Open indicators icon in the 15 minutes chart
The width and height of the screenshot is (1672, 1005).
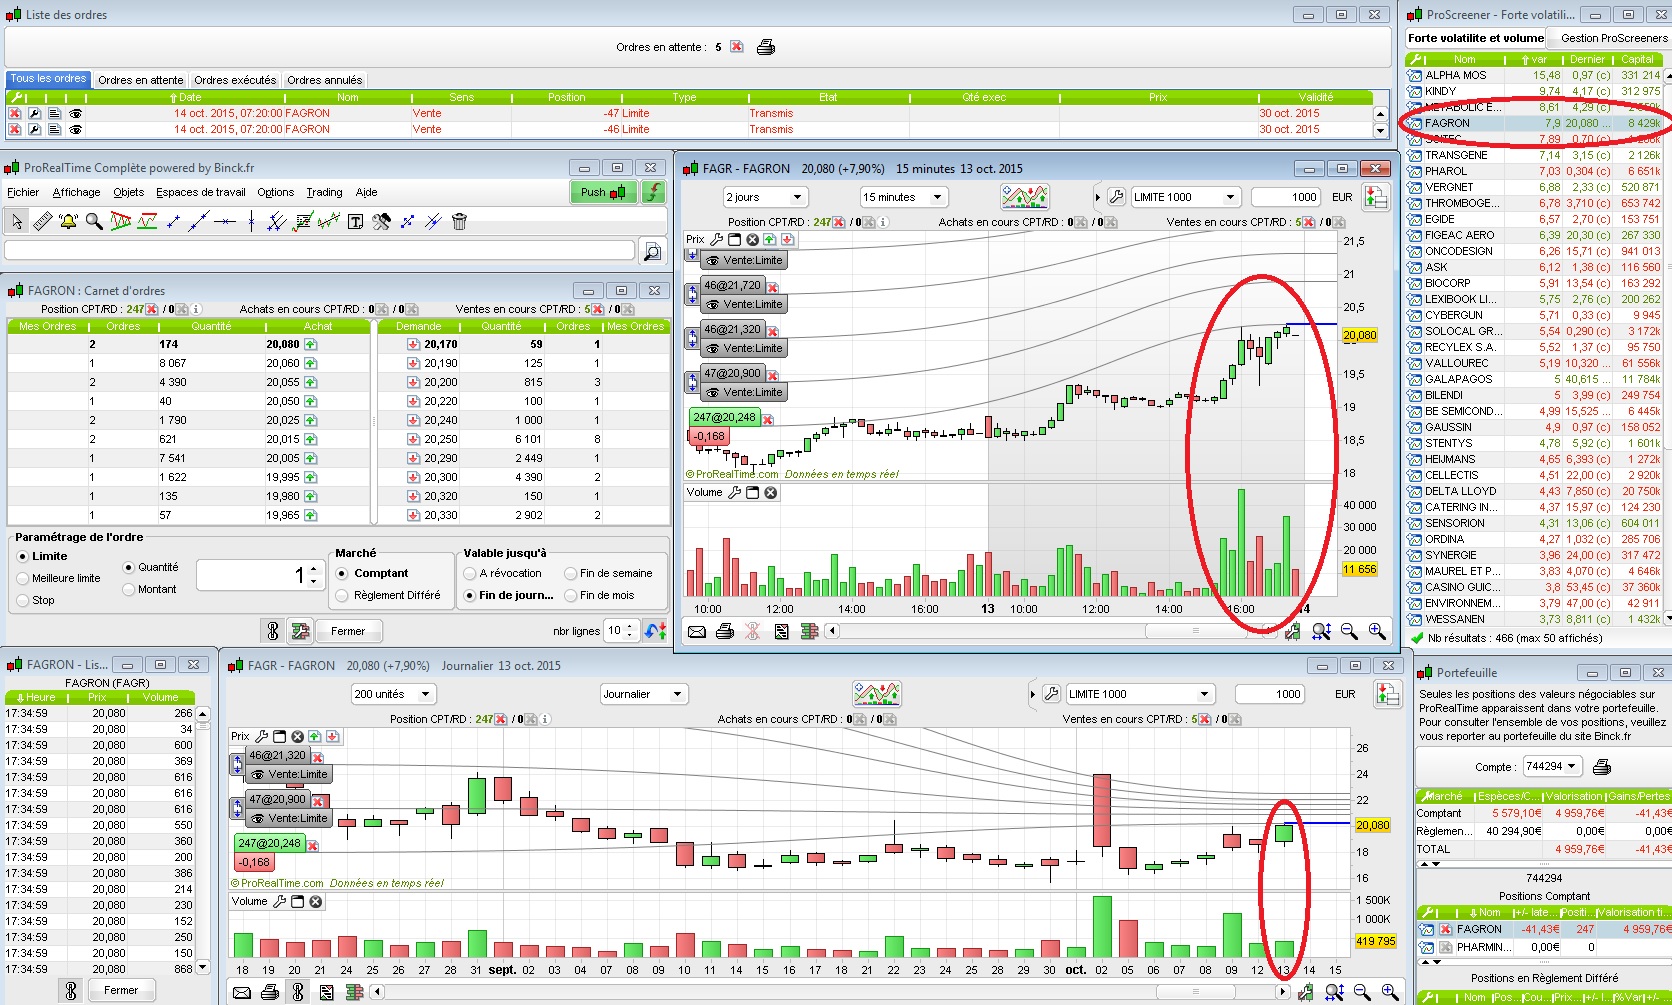pyautogui.click(x=1025, y=196)
